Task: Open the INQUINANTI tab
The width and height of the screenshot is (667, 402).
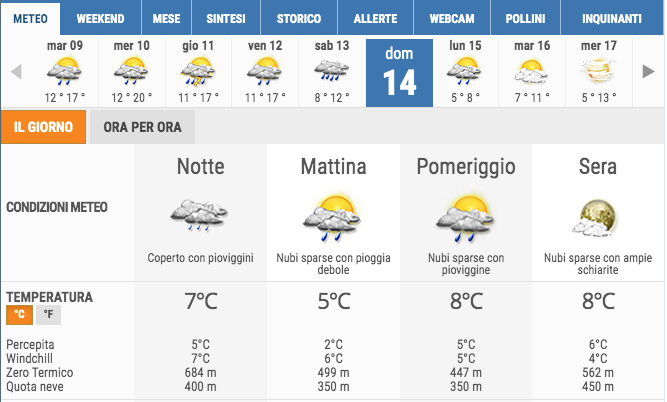Action: pyautogui.click(x=612, y=19)
